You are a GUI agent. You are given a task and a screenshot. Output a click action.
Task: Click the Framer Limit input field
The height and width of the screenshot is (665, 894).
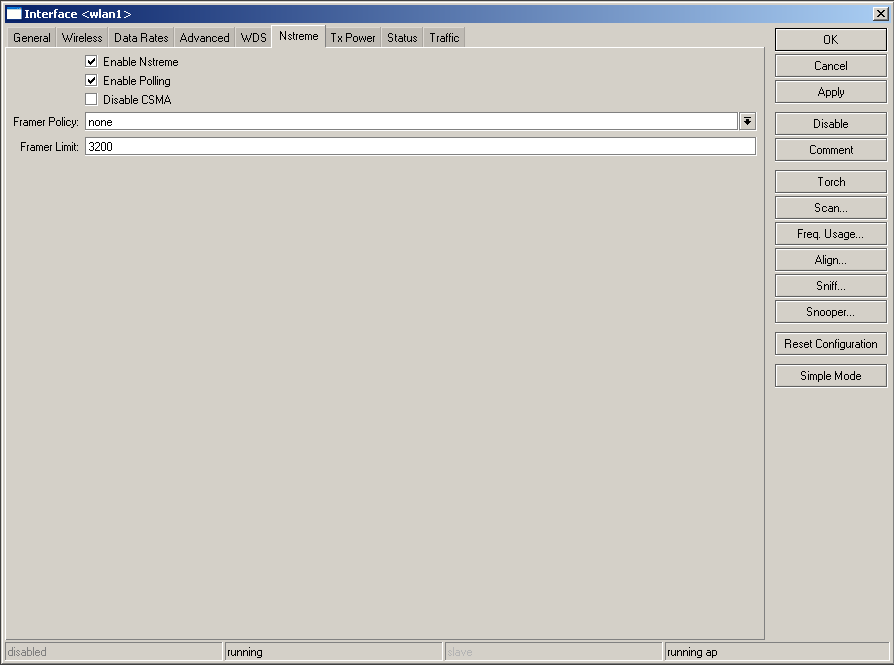tap(420, 147)
